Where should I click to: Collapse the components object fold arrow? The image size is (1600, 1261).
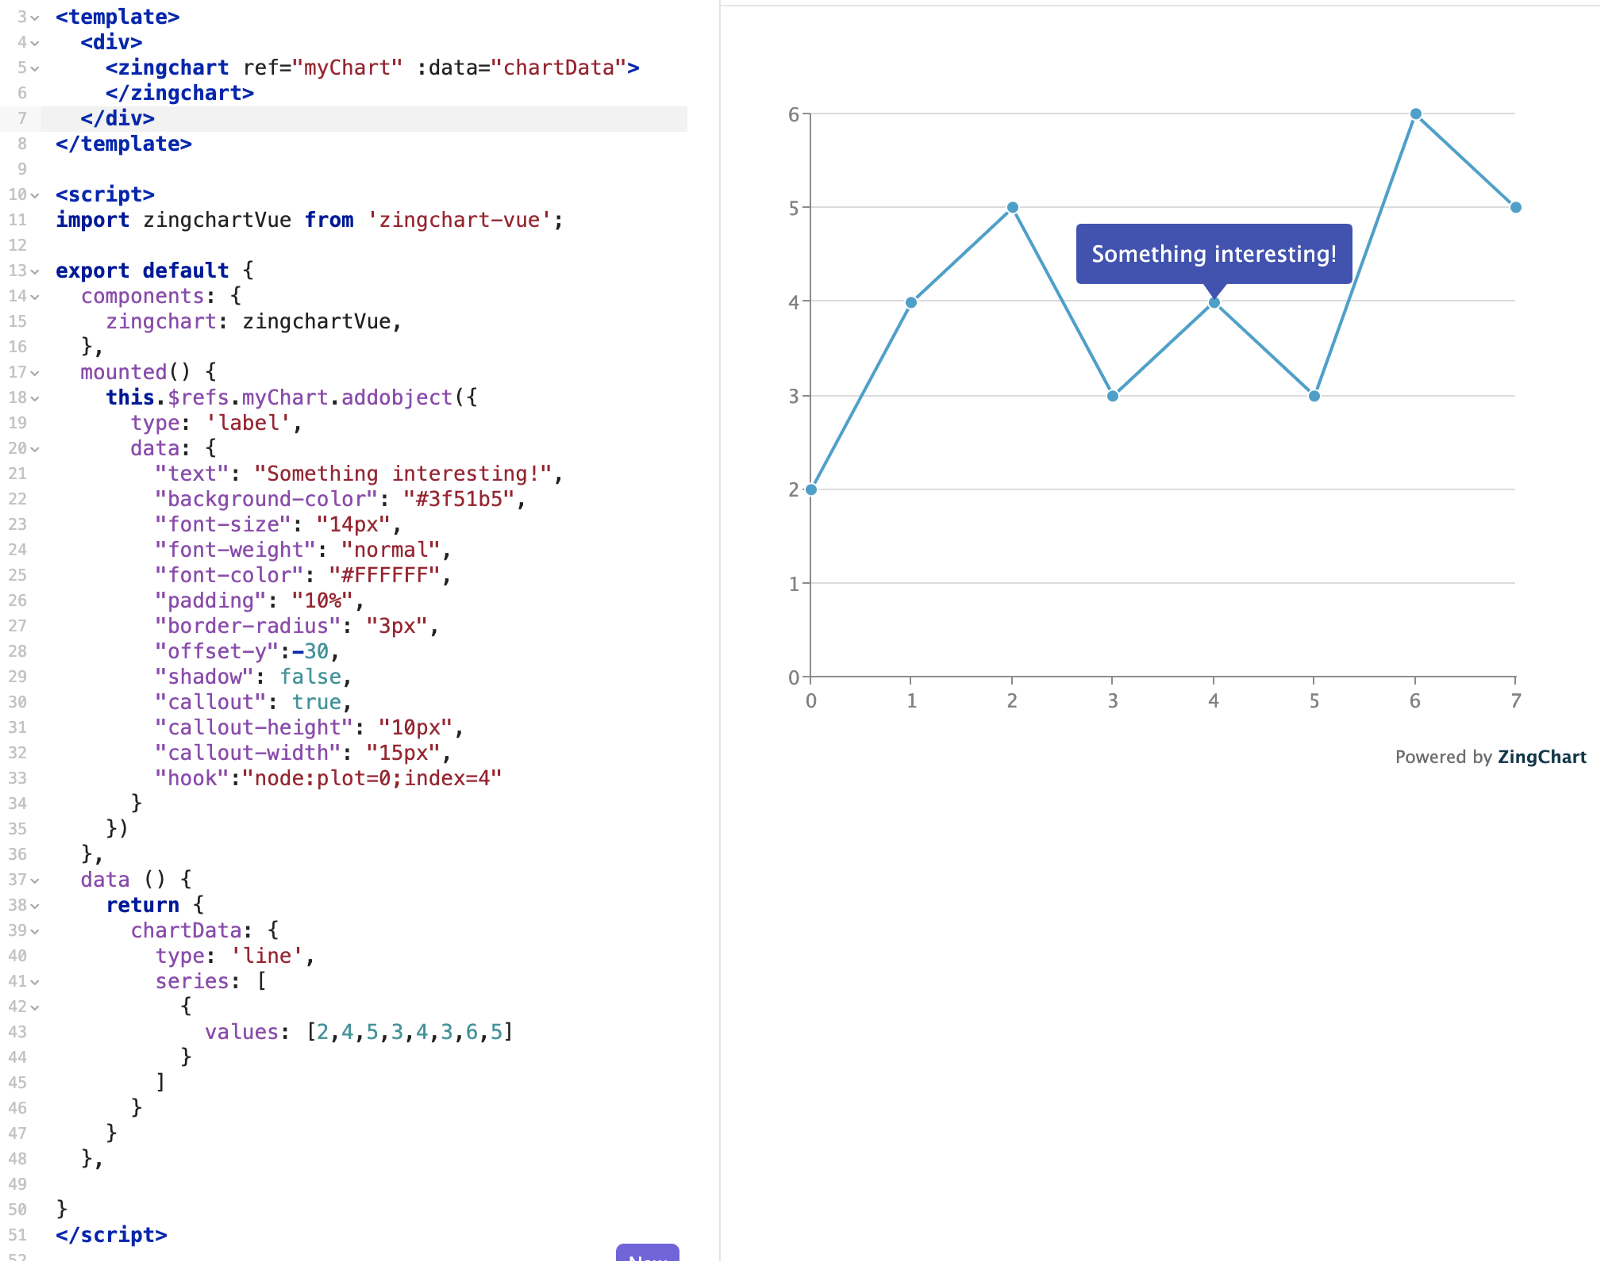[36, 296]
